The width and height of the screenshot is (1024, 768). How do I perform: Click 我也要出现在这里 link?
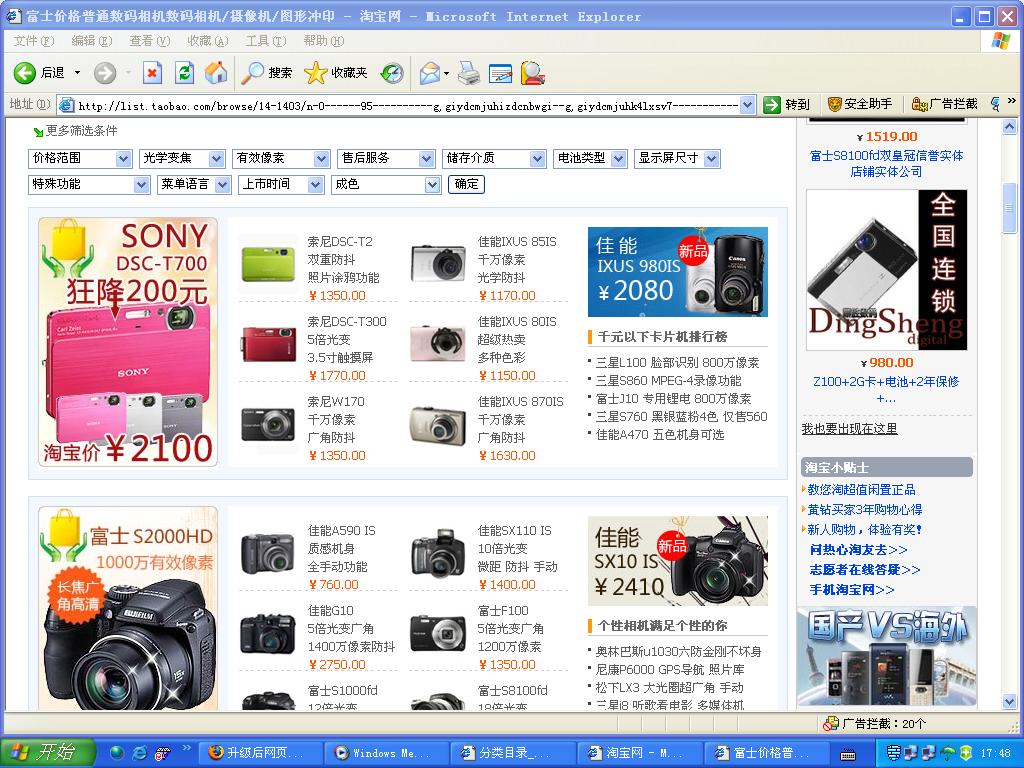pyautogui.click(x=850, y=428)
